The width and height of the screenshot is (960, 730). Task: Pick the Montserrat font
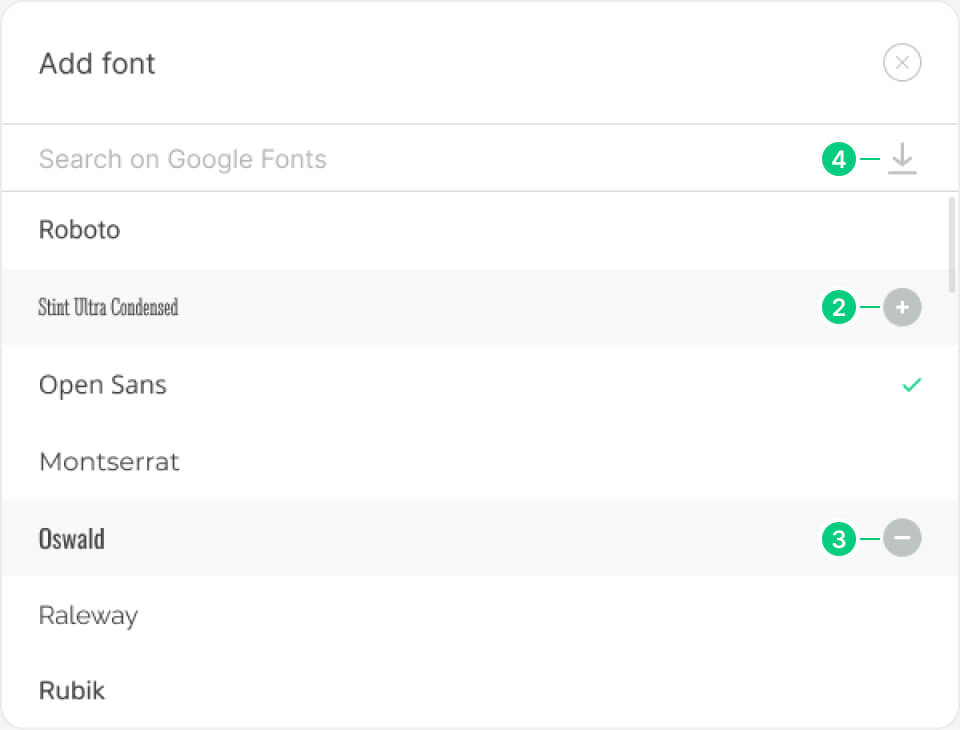pos(109,462)
